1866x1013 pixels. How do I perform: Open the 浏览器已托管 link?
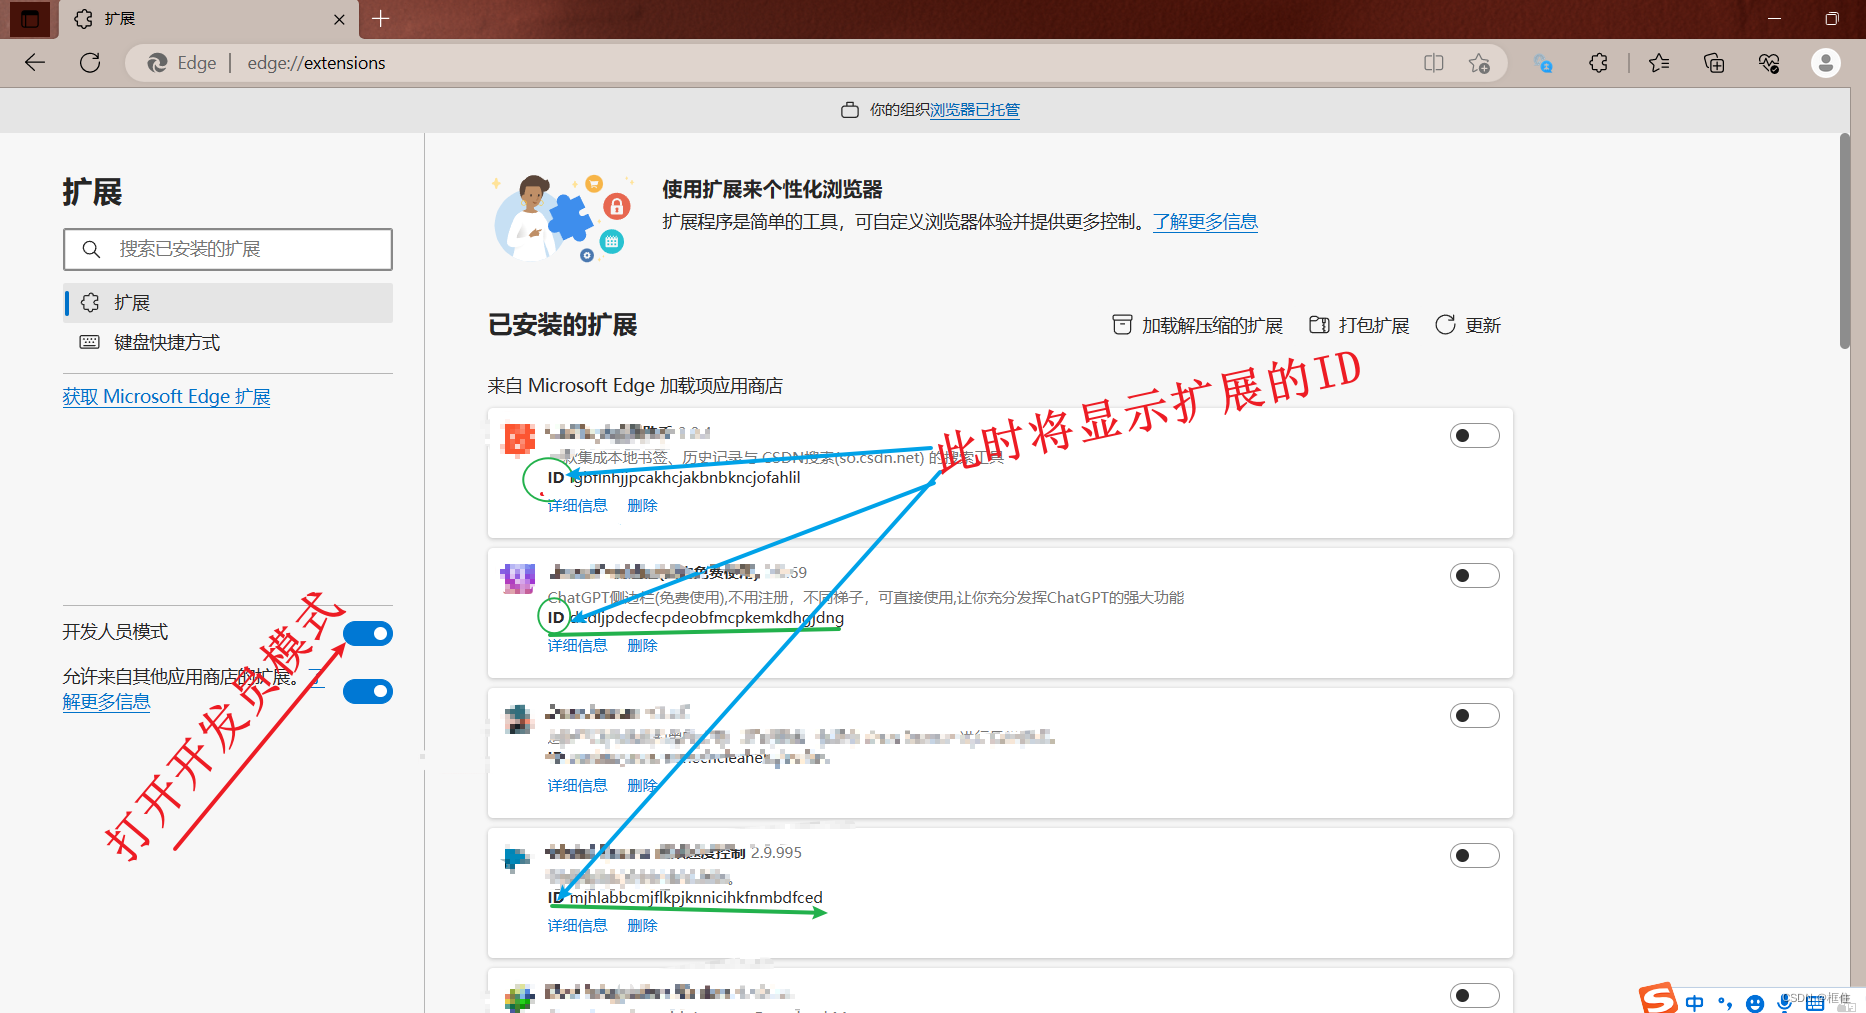[975, 110]
